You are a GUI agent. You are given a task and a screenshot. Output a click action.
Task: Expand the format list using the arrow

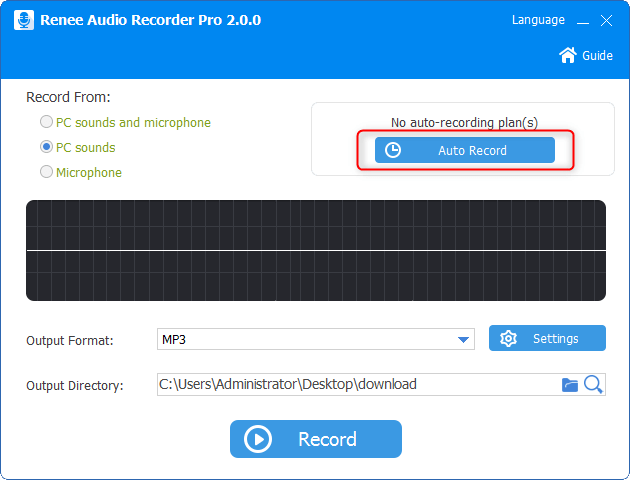tap(464, 340)
